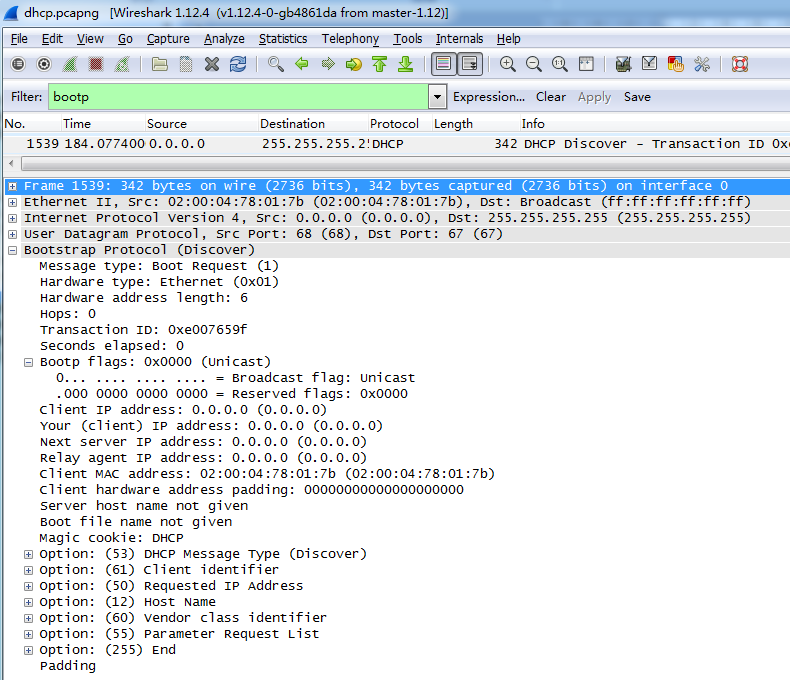Screen dimensions: 790x680
Task: Select packet 1539 DHCP Discover row
Action: pos(396,144)
